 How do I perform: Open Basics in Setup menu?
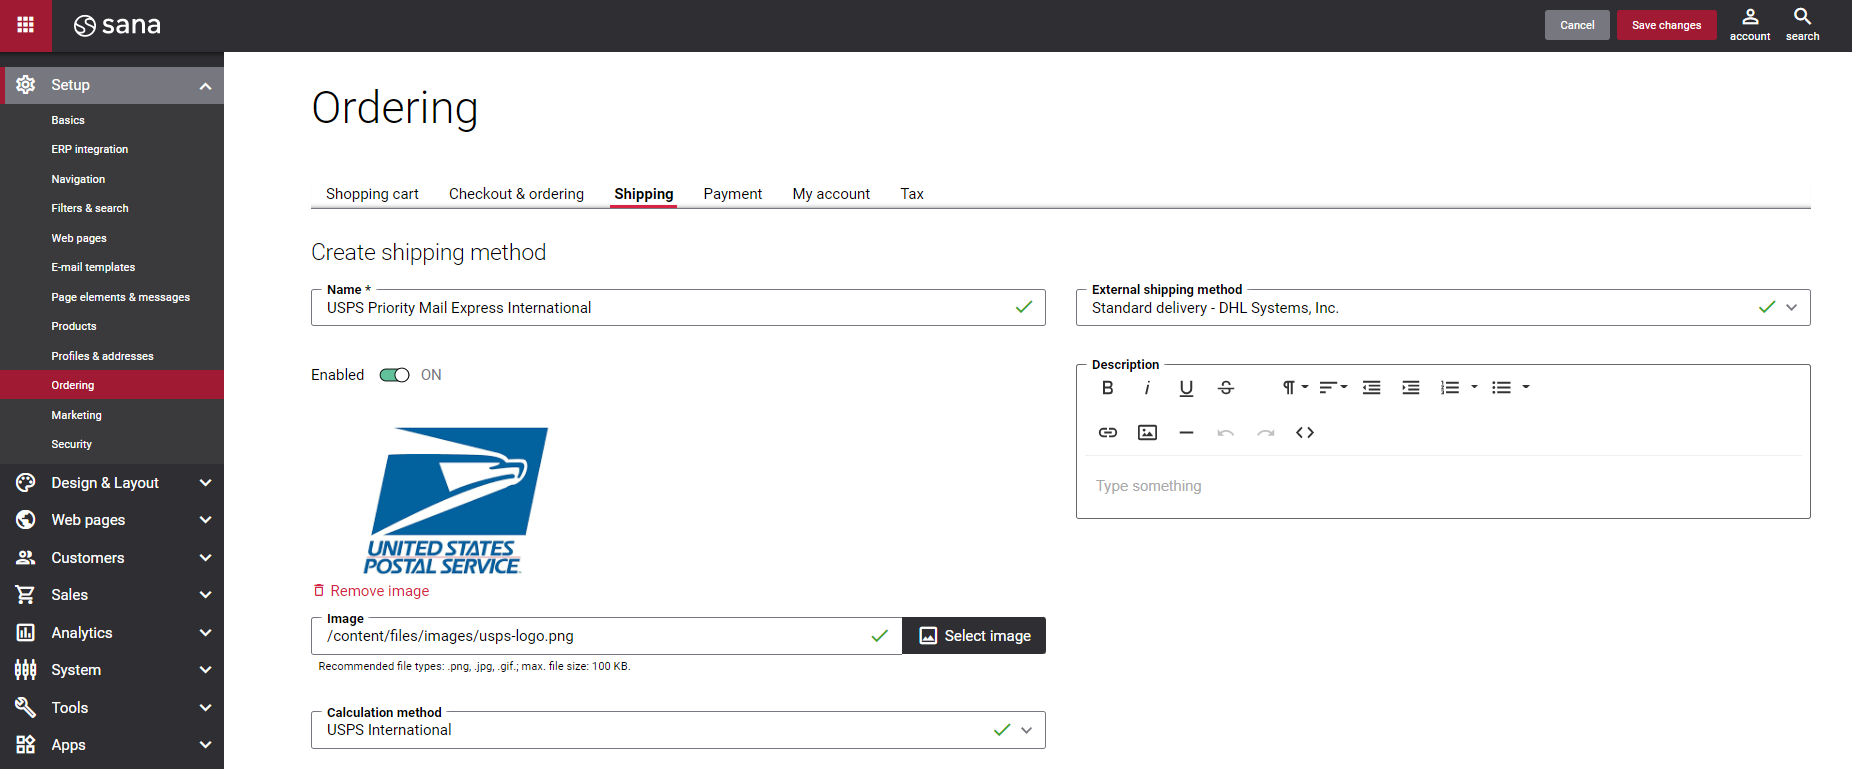[68, 120]
